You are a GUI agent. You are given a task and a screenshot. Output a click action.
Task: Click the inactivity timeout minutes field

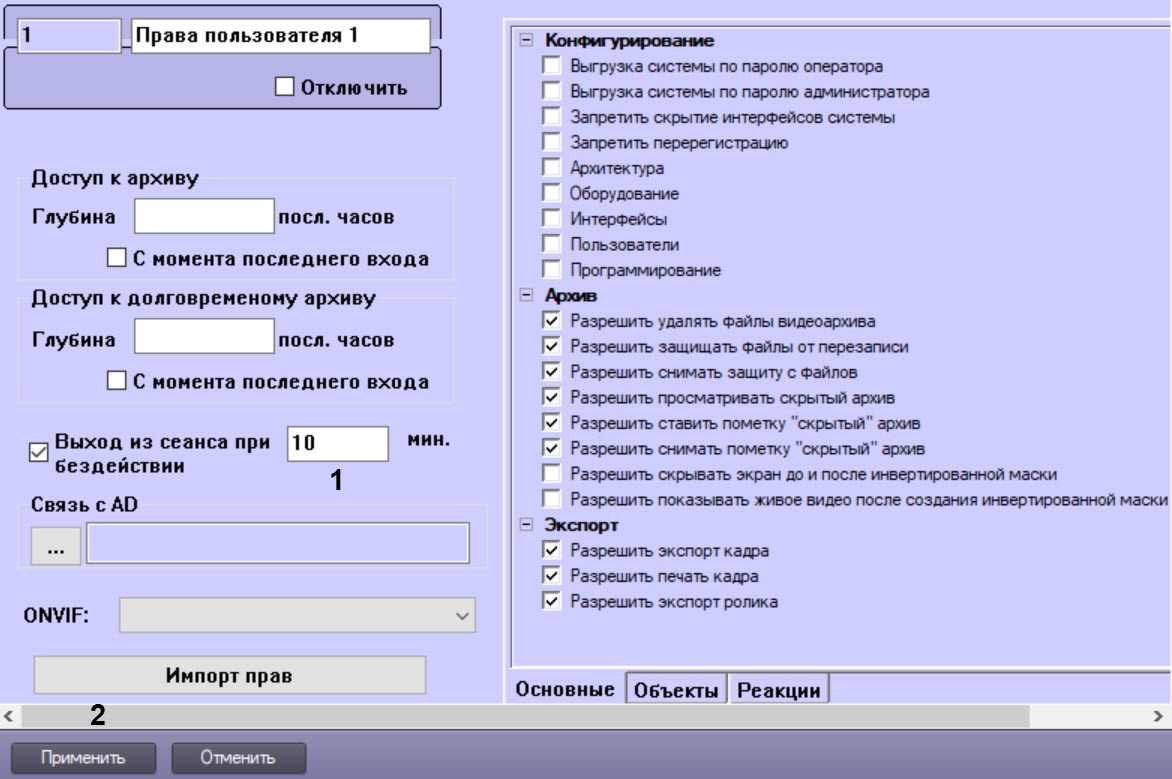click(337, 443)
